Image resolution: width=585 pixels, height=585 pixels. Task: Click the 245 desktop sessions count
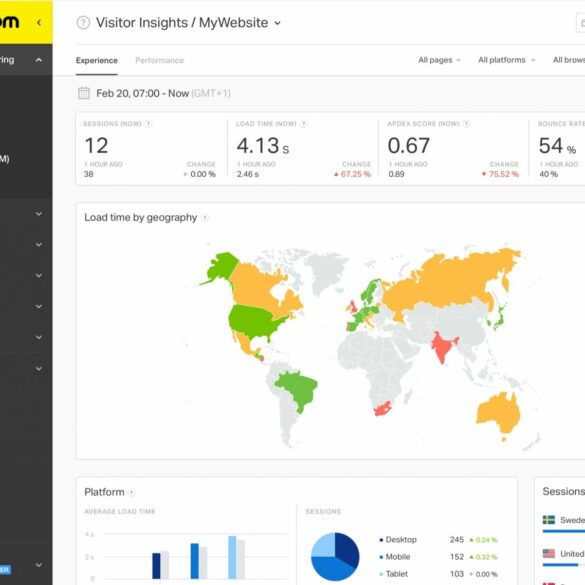point(457,539)
